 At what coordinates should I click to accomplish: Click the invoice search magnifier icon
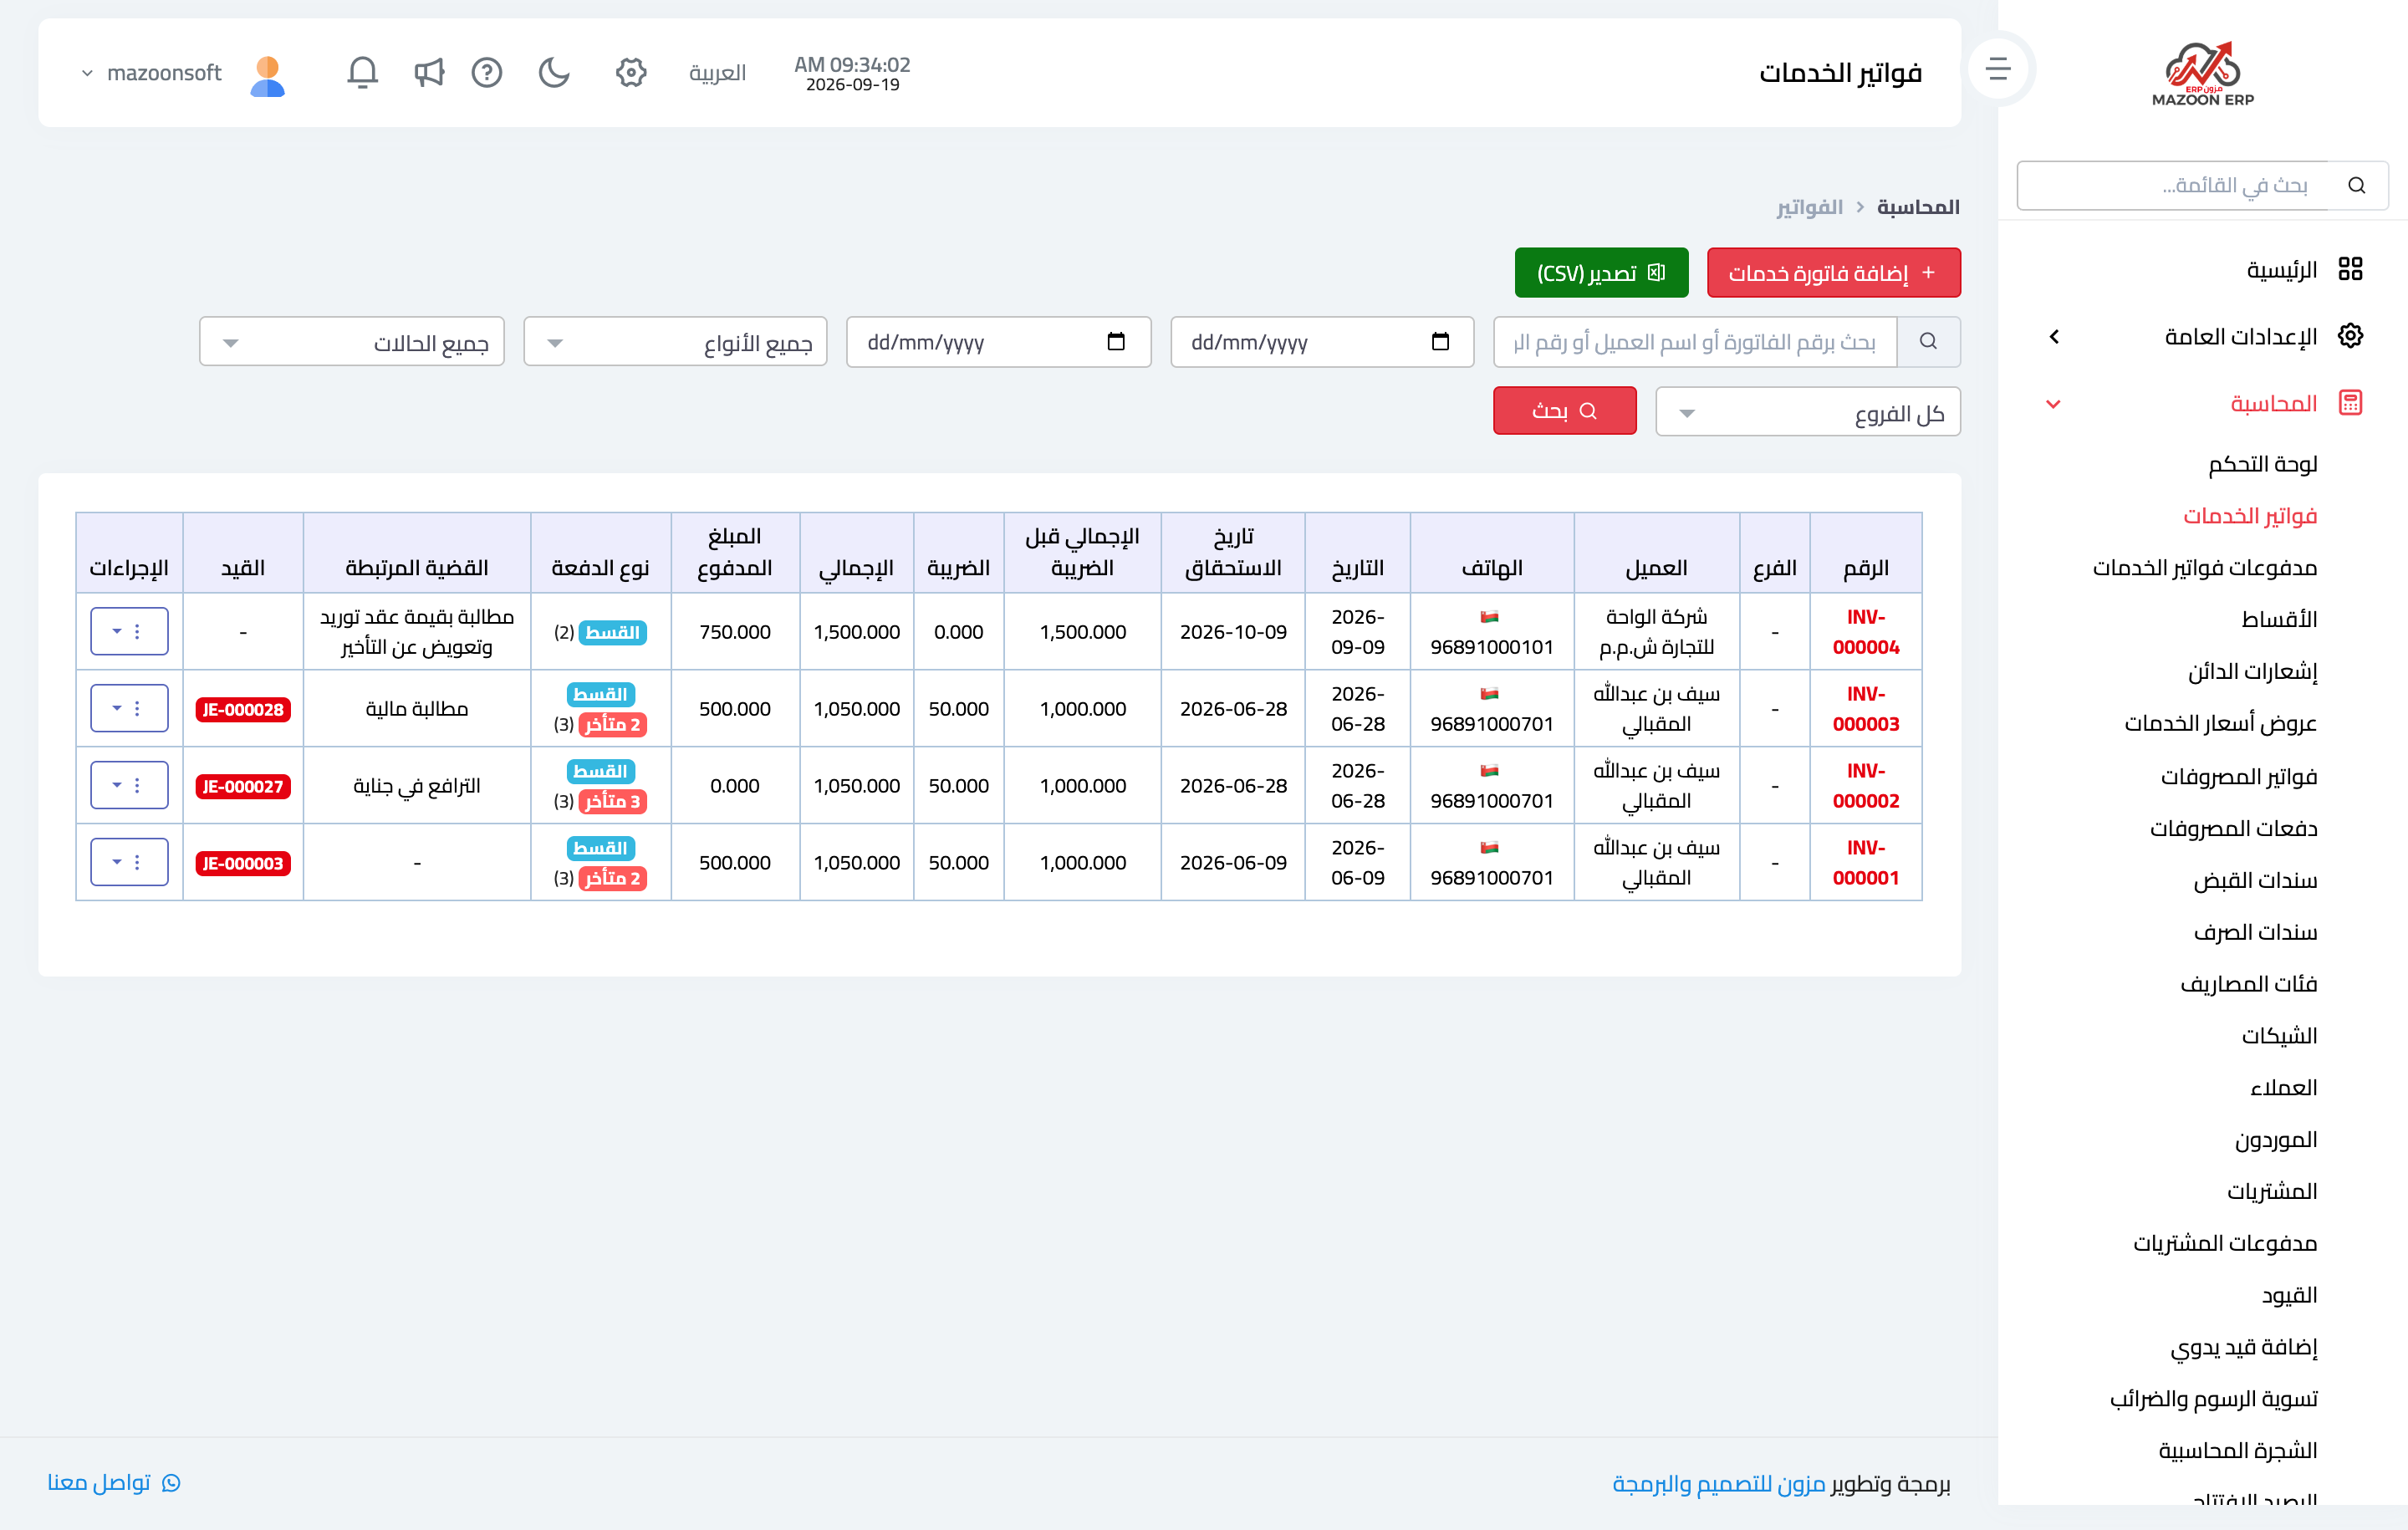(x=1928, y=342)
